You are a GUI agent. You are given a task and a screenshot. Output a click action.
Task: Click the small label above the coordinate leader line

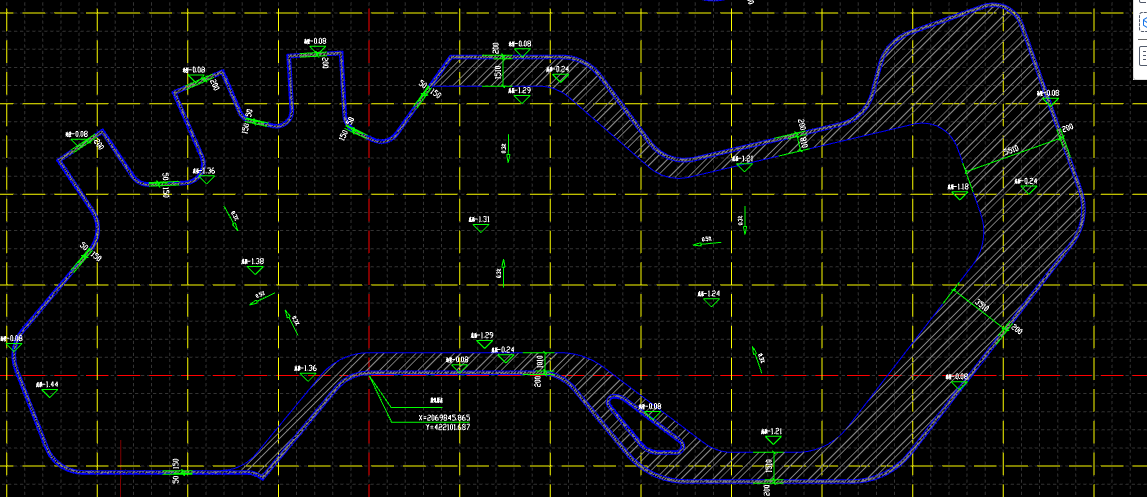point(437,400)
